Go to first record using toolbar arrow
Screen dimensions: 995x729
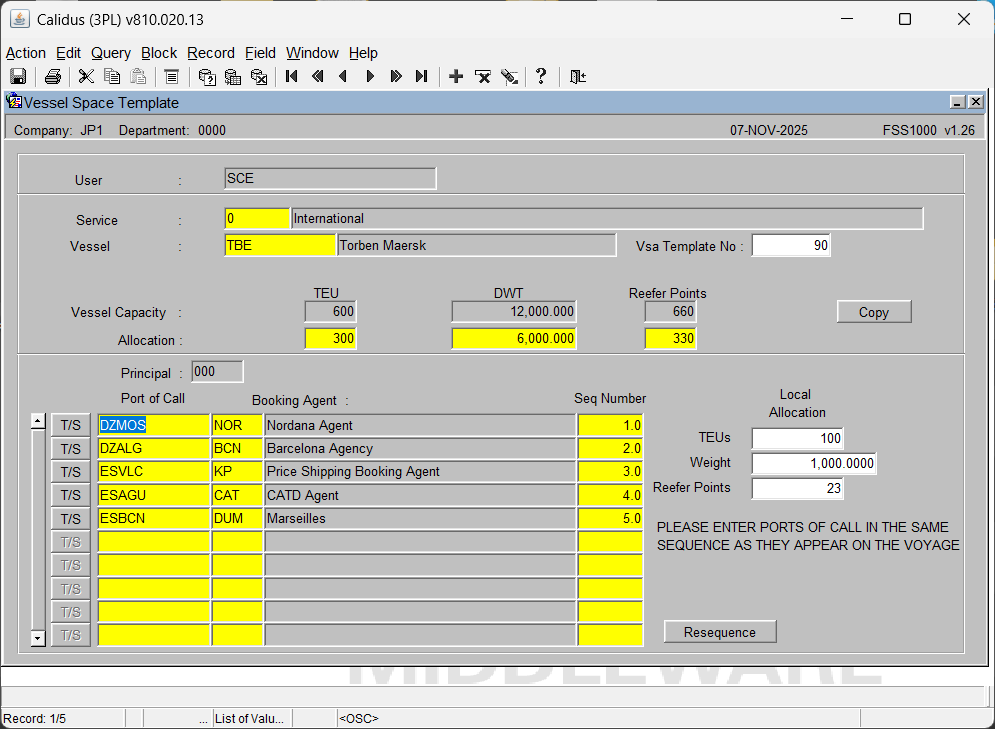pyautogui.click(x=292, y=77)
